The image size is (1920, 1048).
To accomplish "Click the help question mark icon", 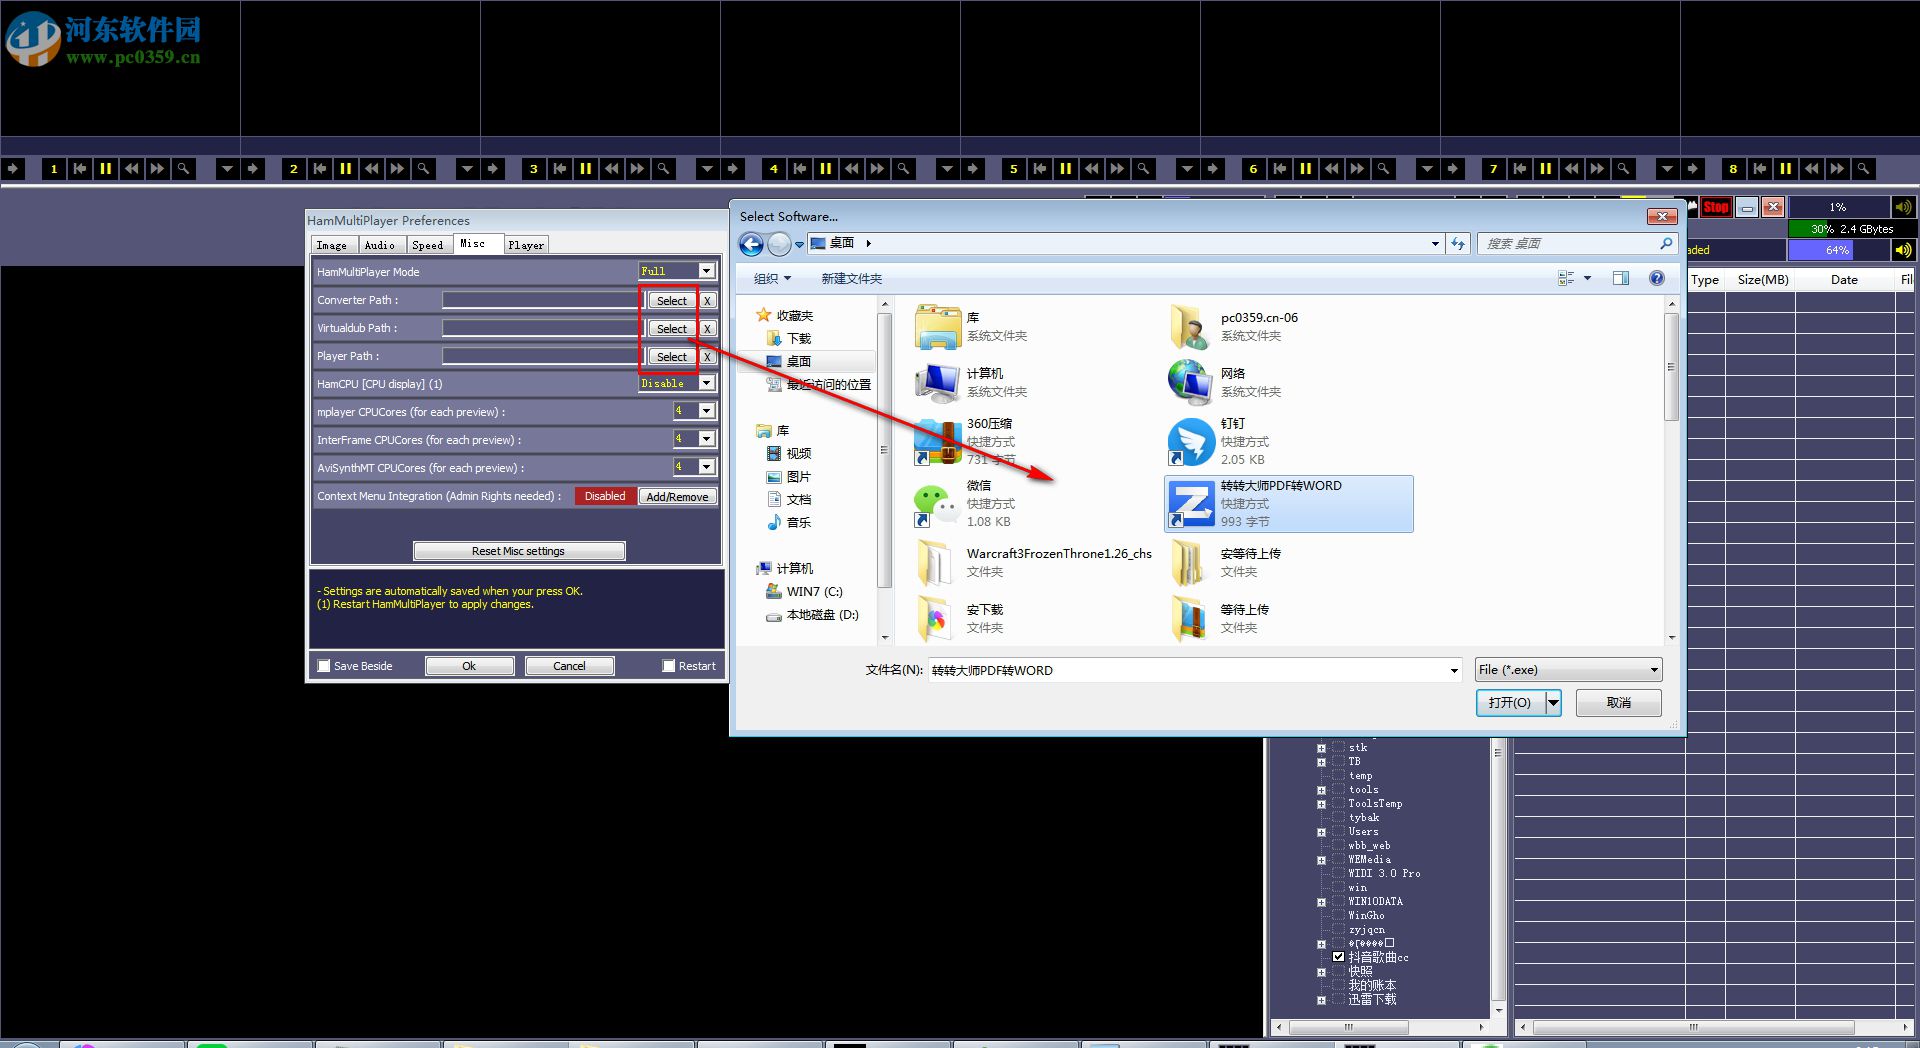I will 1657,279.
